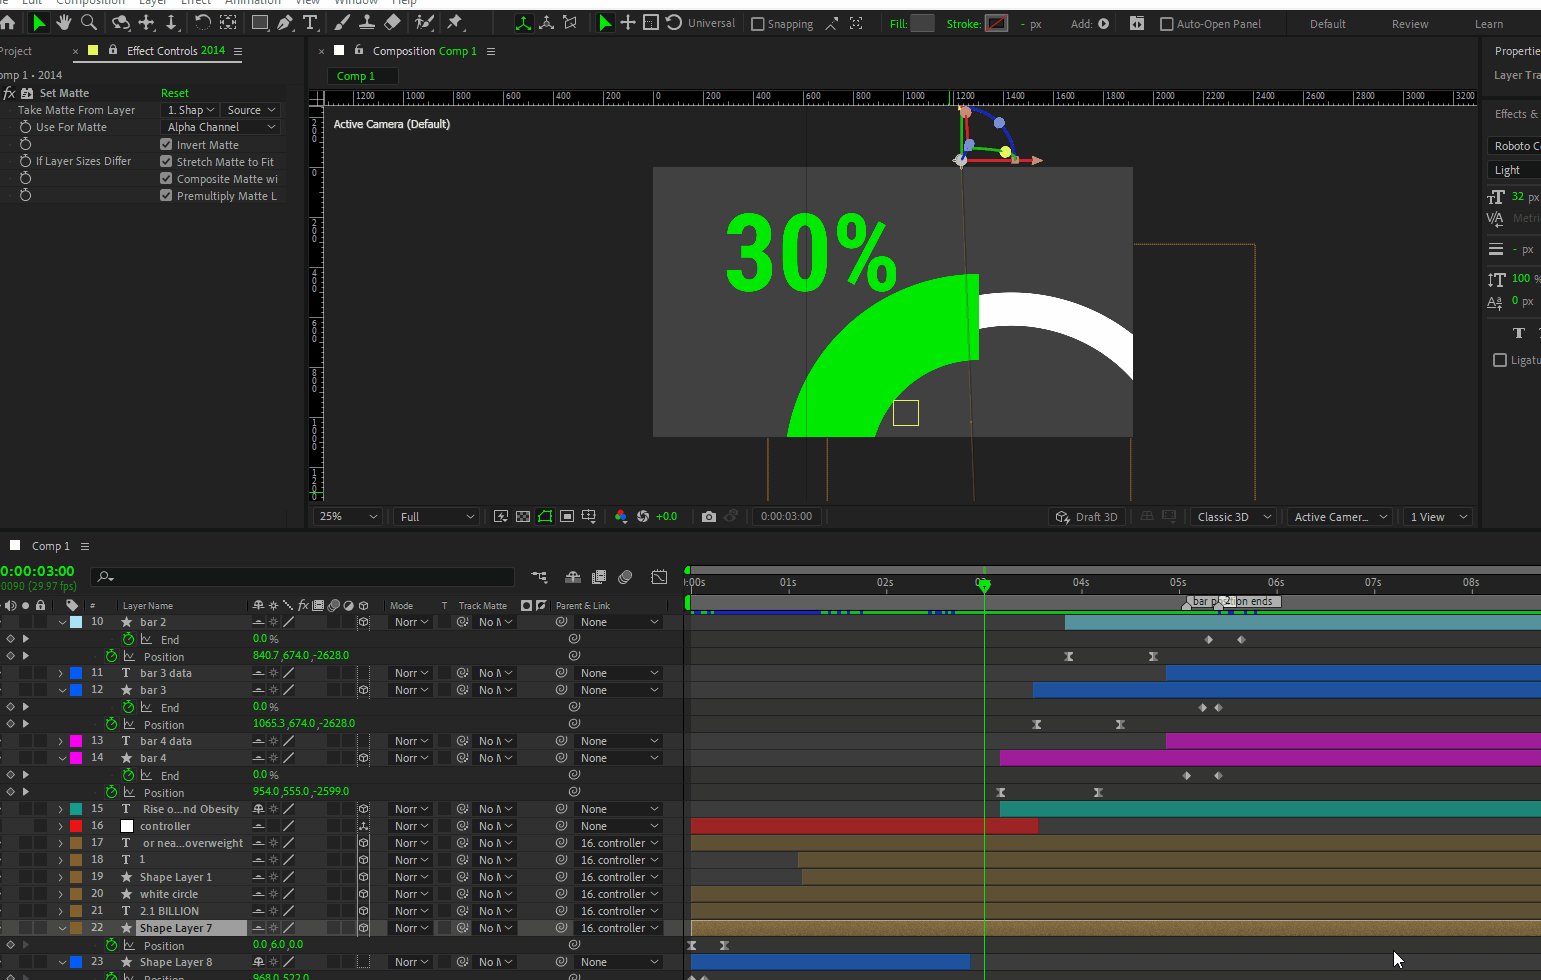Click the viewer timecode 0:00:03:00

point(786,516)
